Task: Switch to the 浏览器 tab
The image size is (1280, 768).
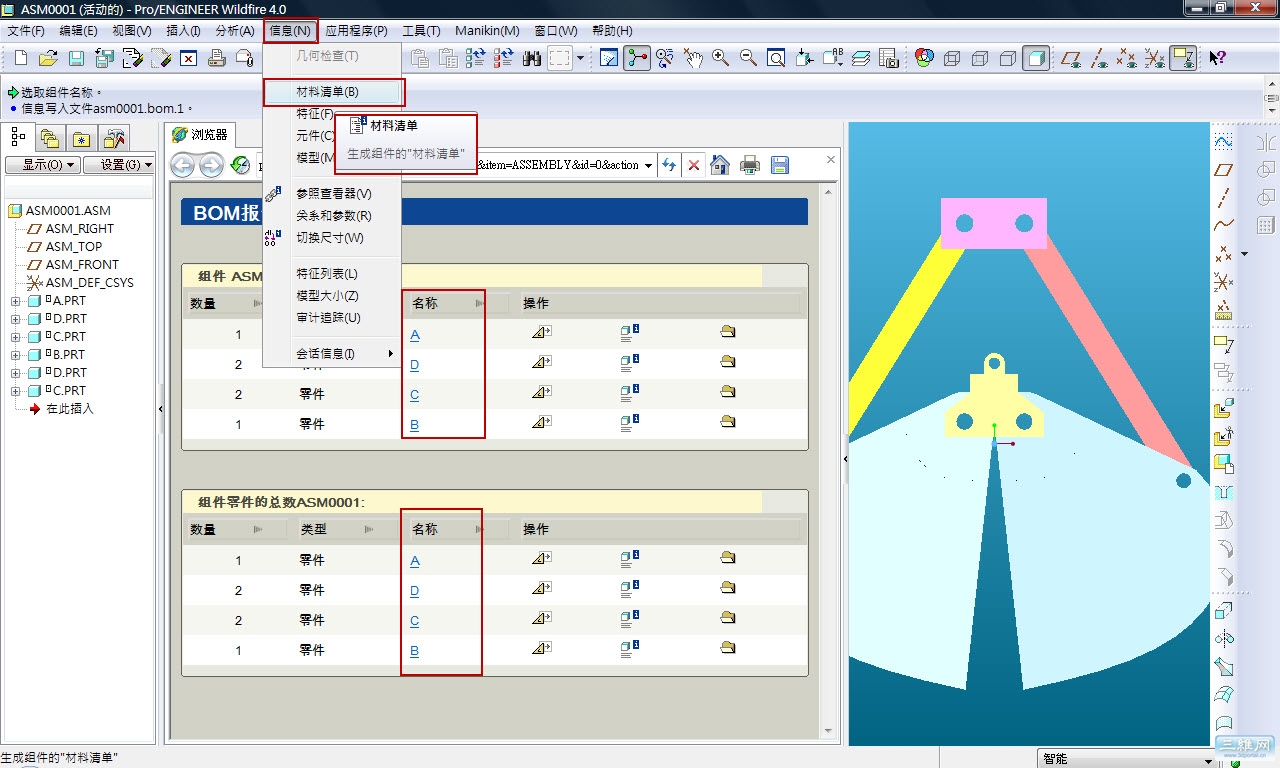Action: (x=201, y=134)
